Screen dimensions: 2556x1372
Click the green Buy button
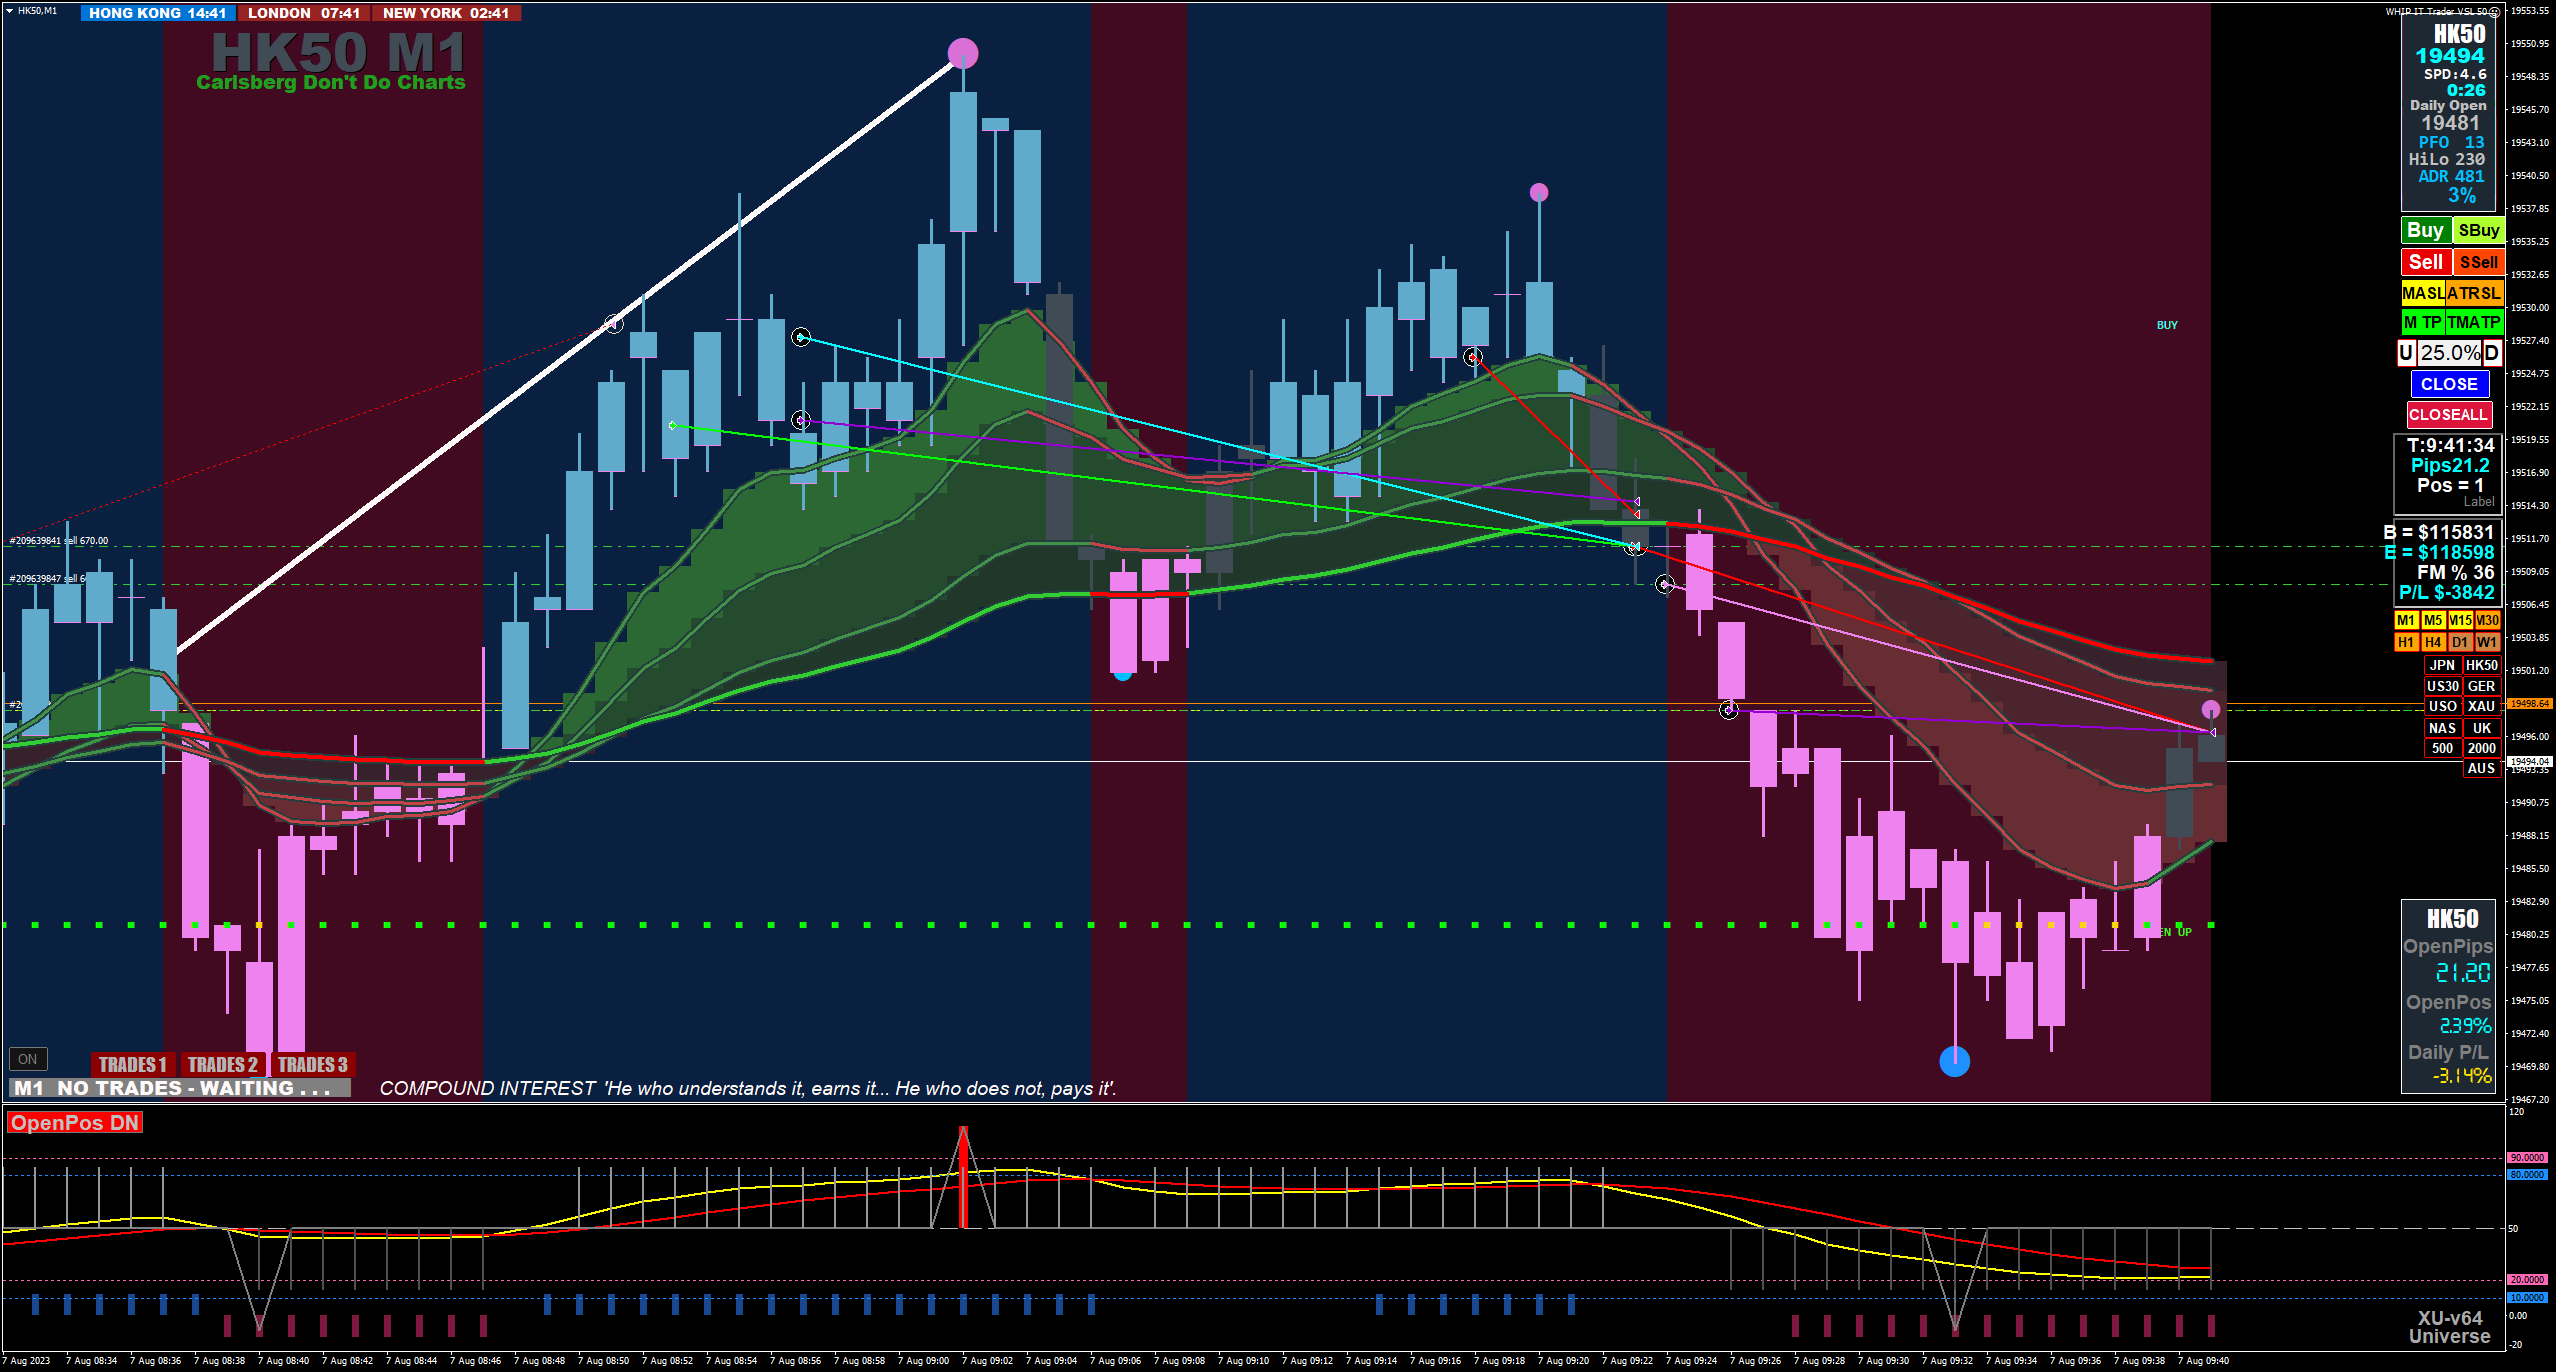tap(2425, 231)
